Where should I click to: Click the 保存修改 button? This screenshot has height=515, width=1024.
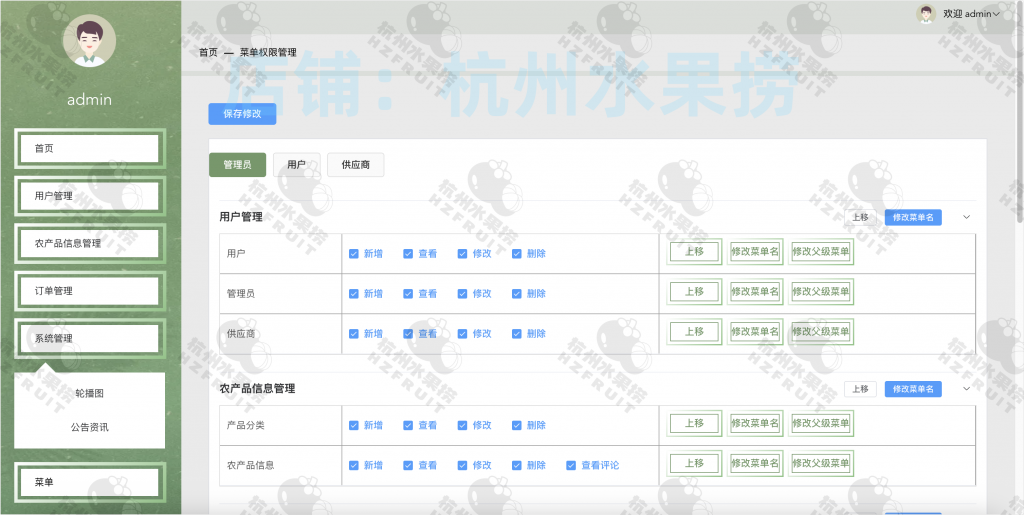coord(242,114)
